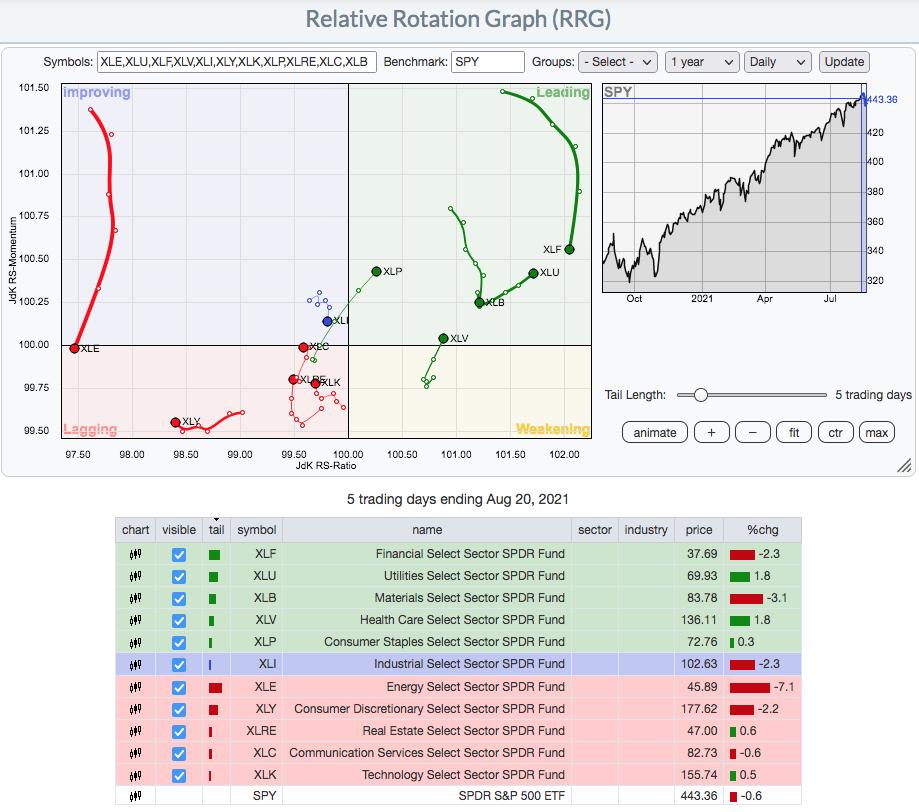919x812 pixels.
Task: Sort by the symbol column header
Action: pos(257,530)
